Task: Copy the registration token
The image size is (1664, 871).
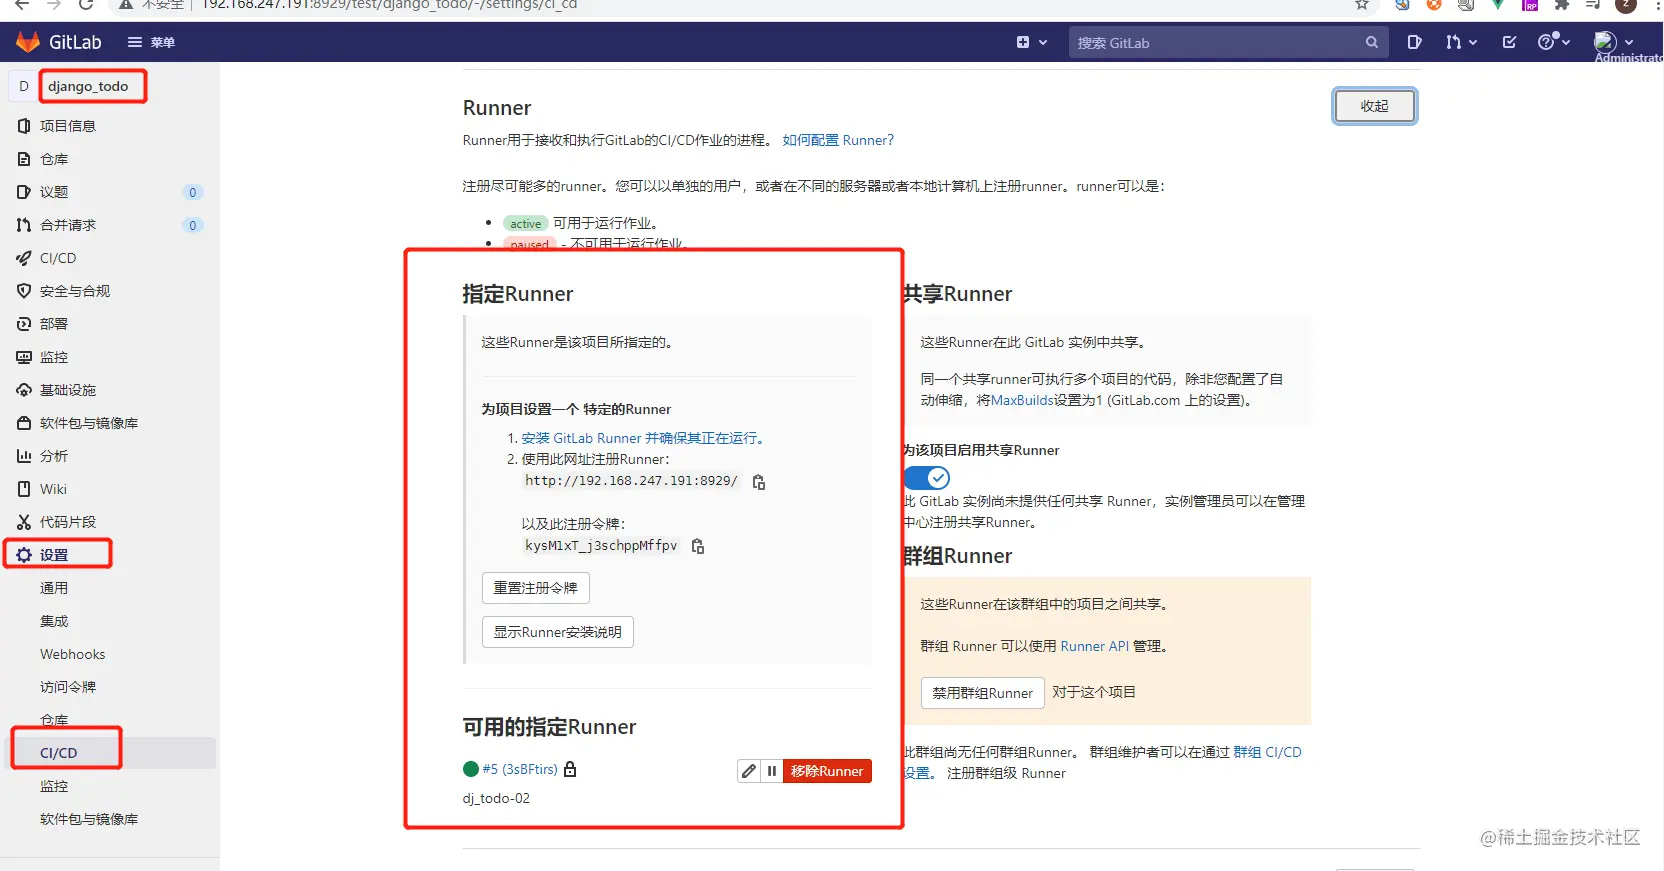Action: click(x=698, y=546)
